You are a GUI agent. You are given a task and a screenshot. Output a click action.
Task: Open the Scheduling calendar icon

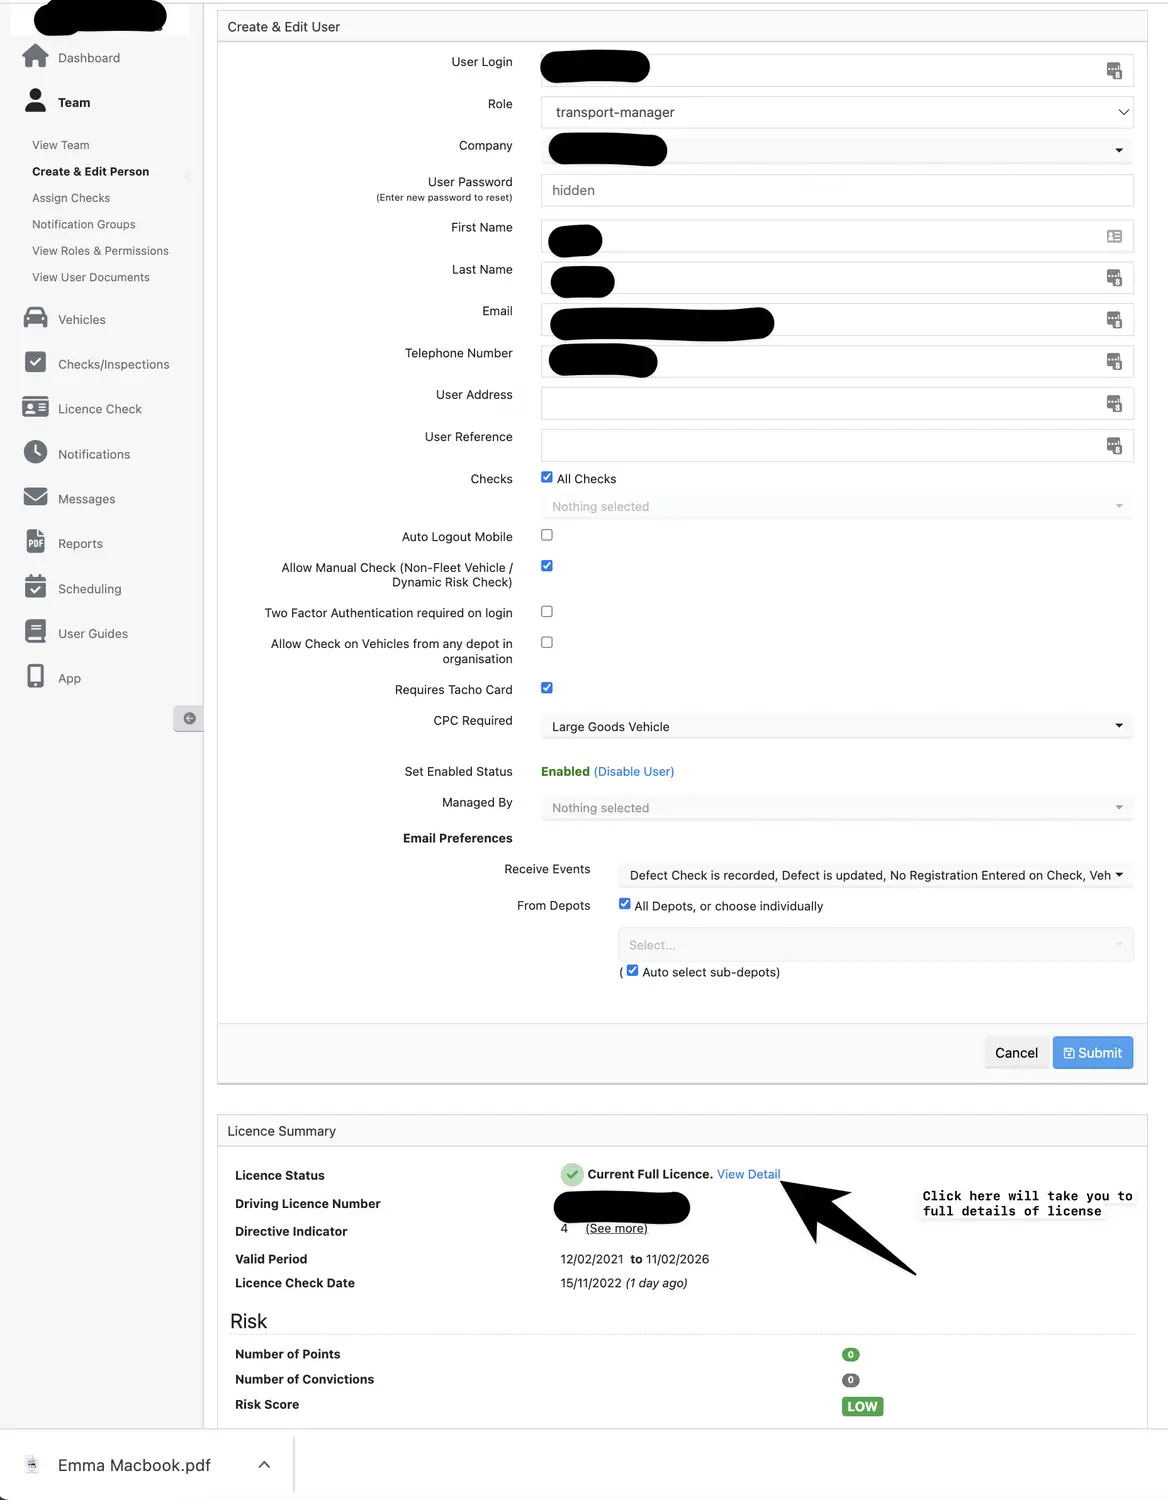pyautogui.click(x=35, y=587)
